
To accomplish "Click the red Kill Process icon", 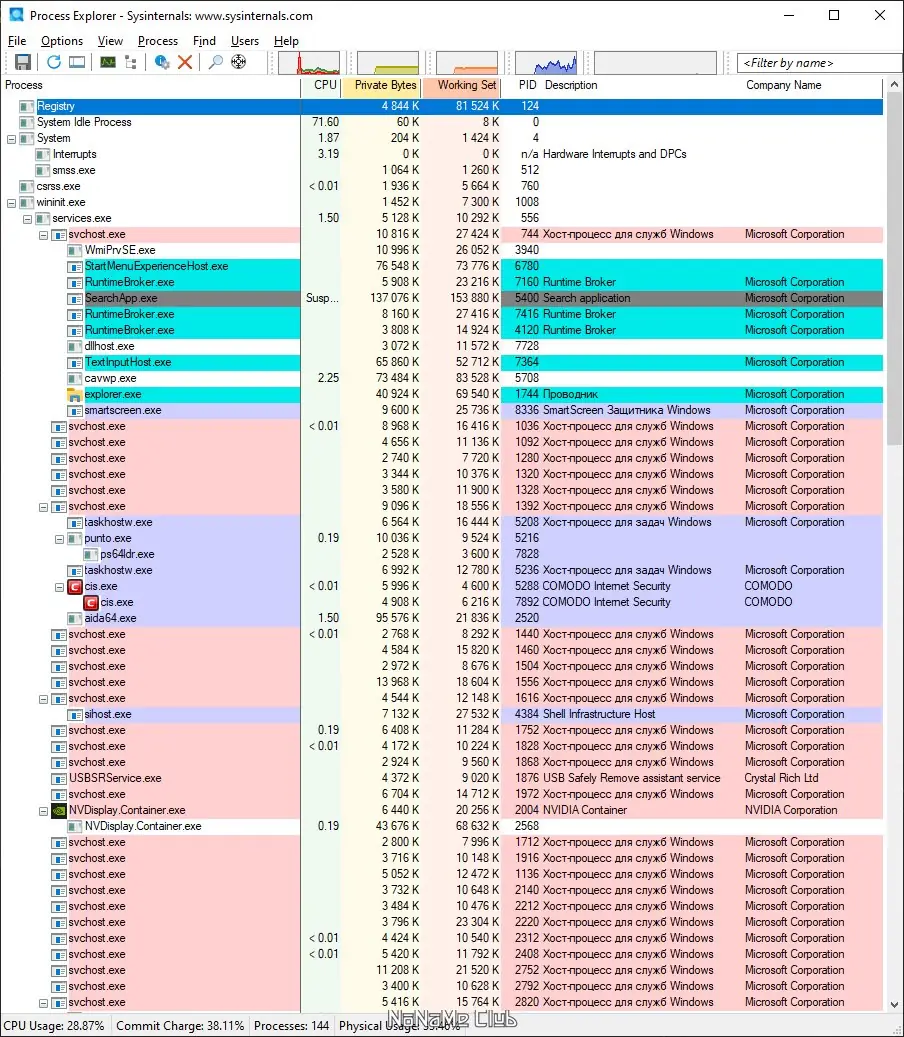I will 185,62.
